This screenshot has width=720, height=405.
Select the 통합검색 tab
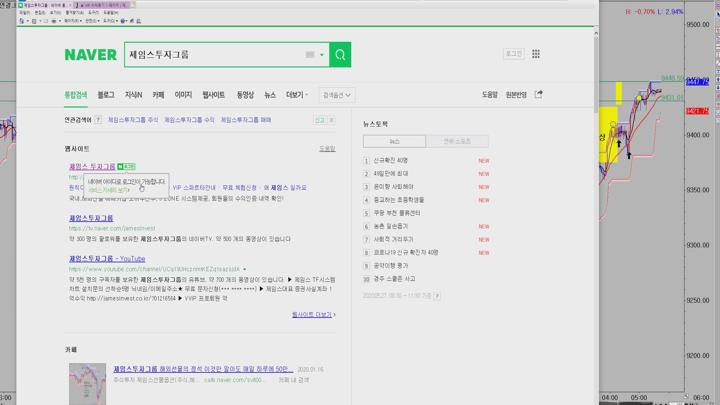point(76,95)
